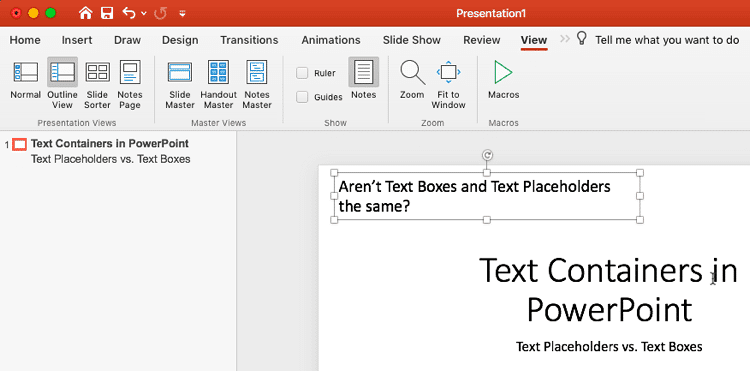Open the Review ribbon tab

click(482, 40)
